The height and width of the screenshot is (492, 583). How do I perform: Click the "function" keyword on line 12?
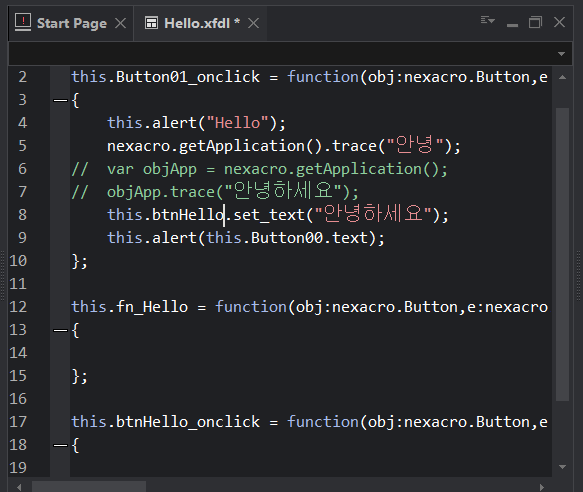click(x=251, y=307)
